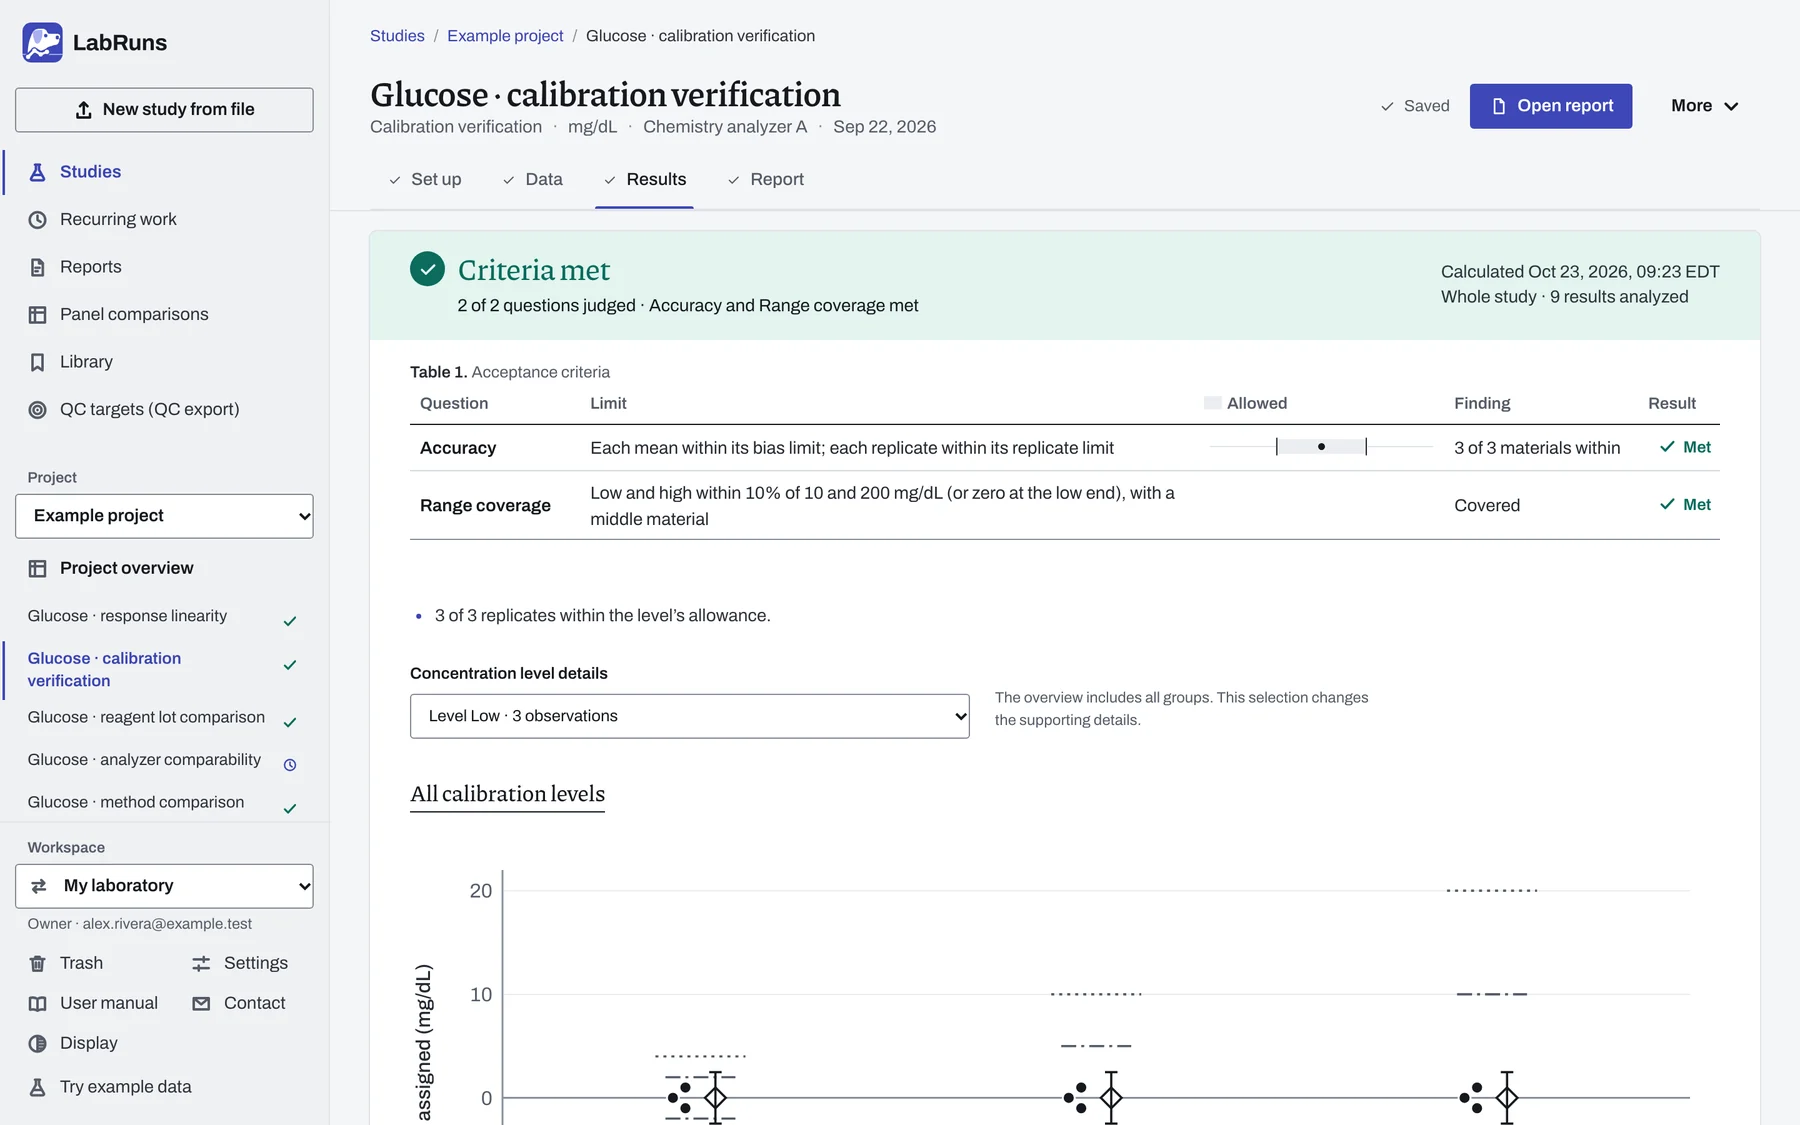The width and height of the screenshot is (1800, 1125).
Task: Select the Results tab
Action: (x=645, y=180)
